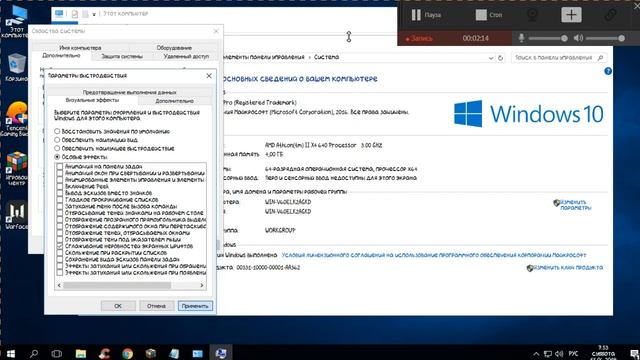The width and height of the screenshot is (640, 360).
Task: Select Восстановить значения по умолчанию radio
Action: click(x=57, y=131)
